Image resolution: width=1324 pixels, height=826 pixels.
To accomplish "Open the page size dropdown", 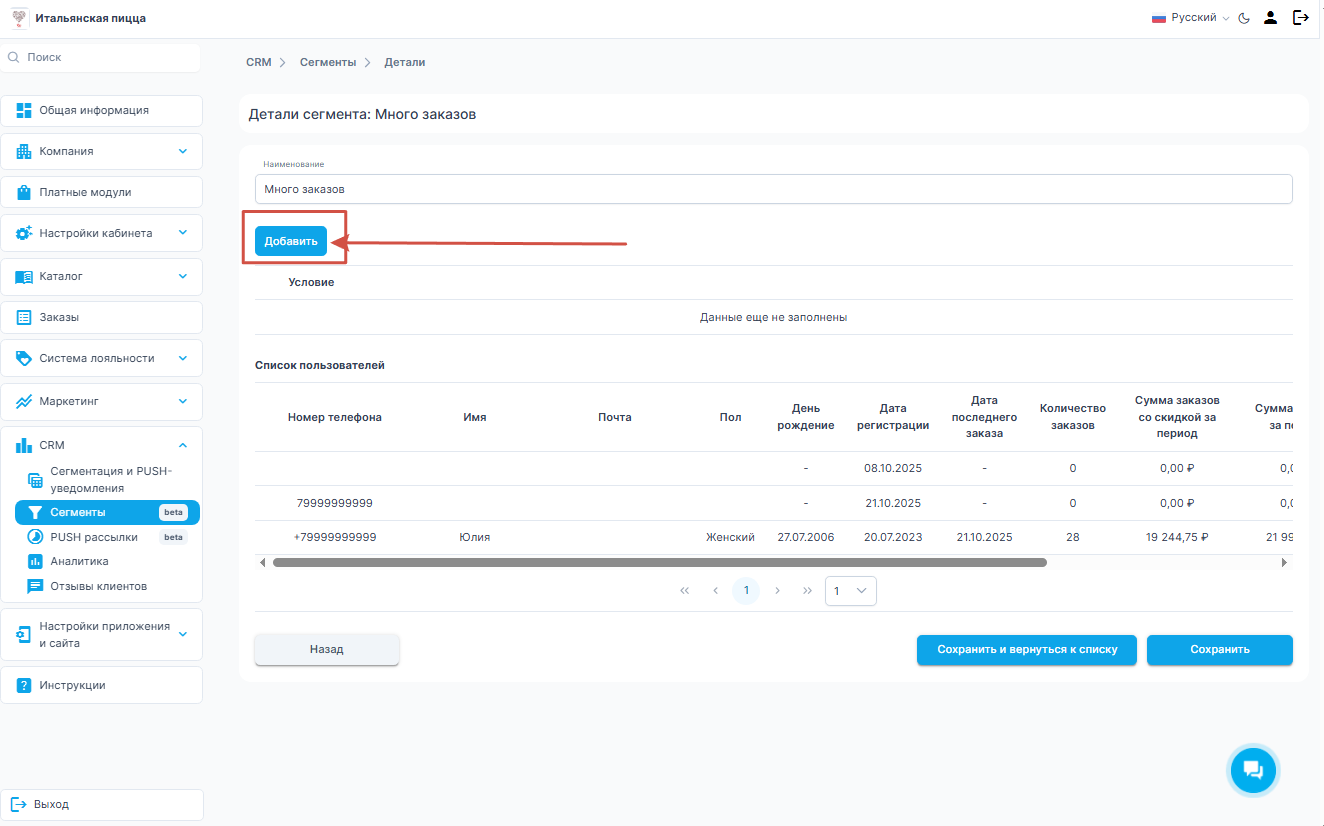I will pos(850,591).
